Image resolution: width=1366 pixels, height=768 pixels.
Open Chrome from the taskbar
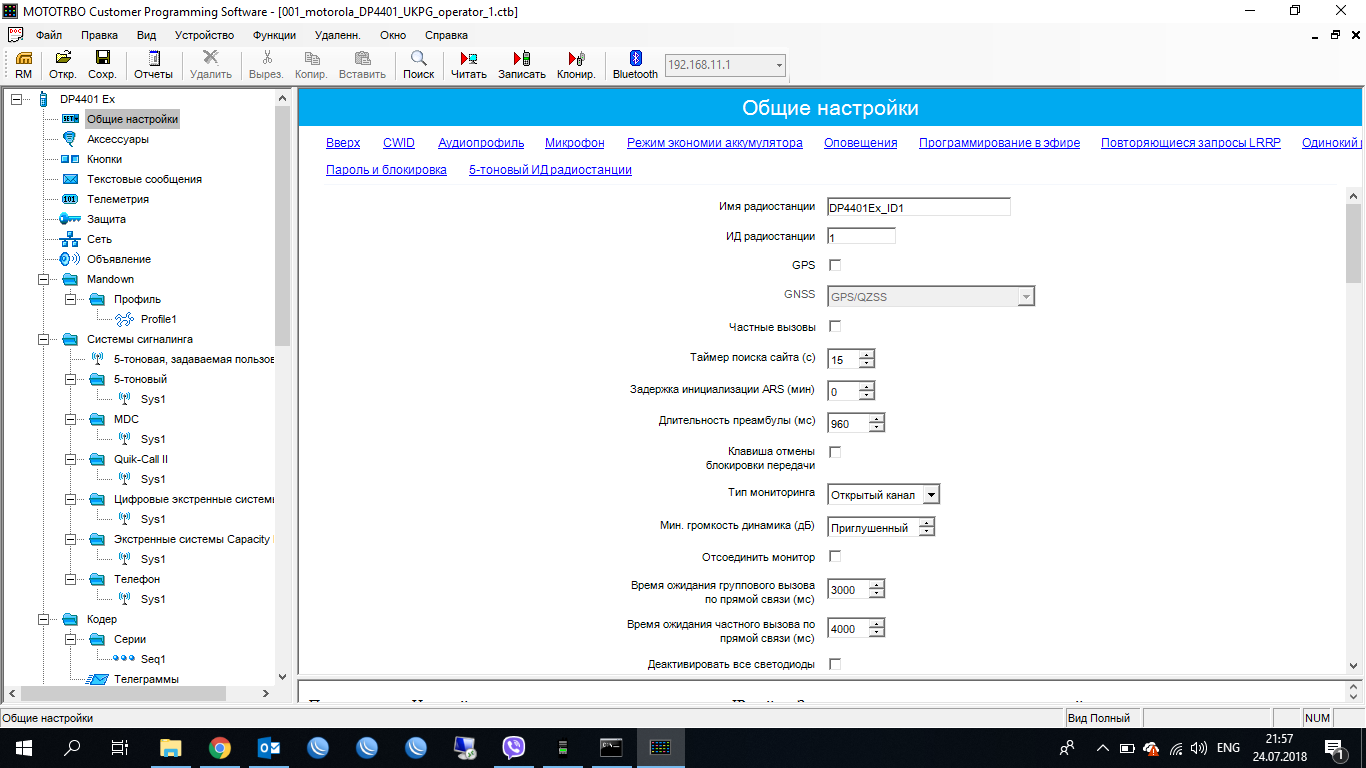pyautogui.click(x=220, y=747)
